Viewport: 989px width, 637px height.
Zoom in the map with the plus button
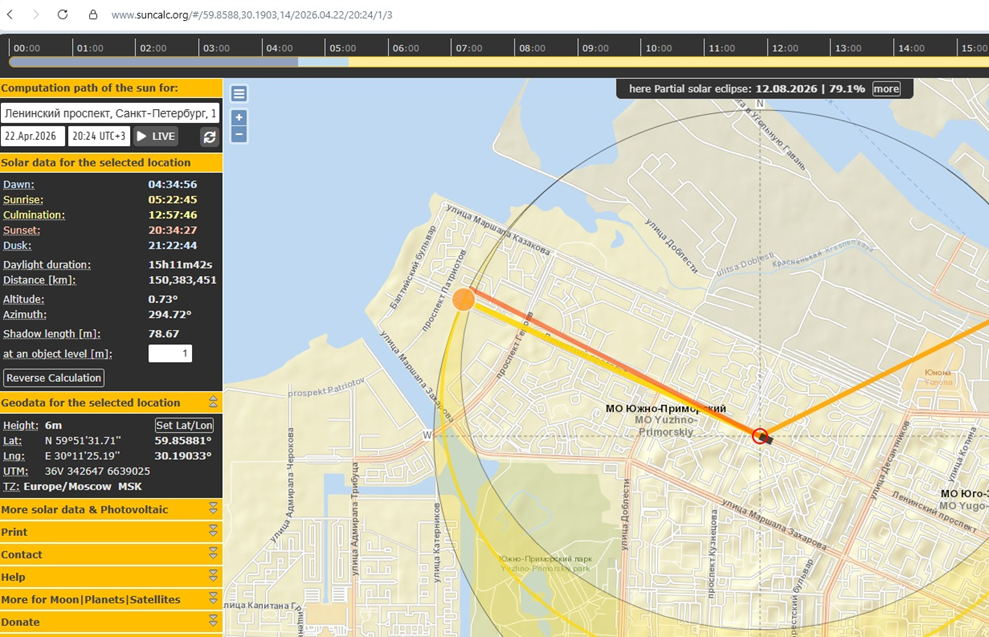[239, 117]
